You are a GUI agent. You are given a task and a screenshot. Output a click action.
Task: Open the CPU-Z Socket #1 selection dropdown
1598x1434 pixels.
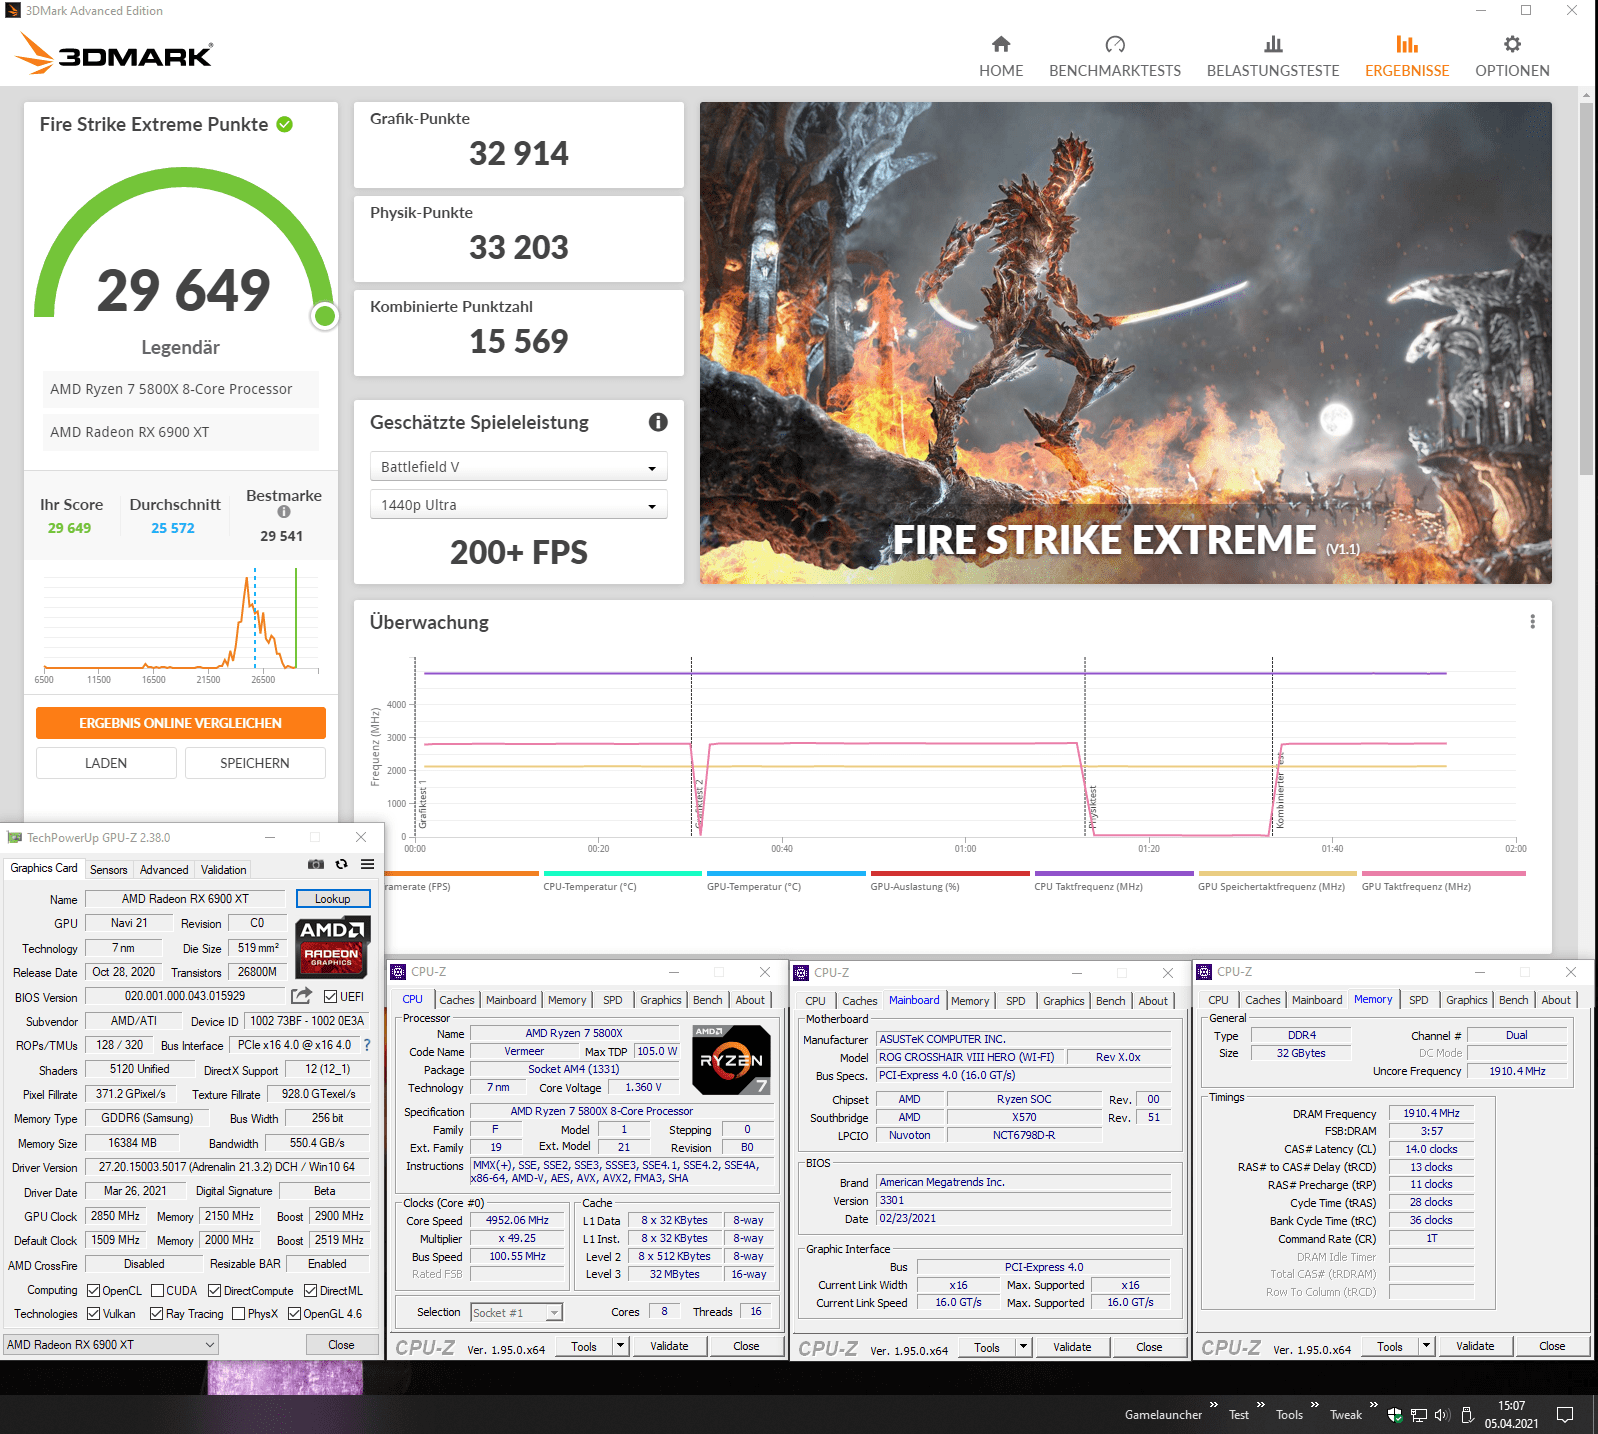coord(517,1312)
